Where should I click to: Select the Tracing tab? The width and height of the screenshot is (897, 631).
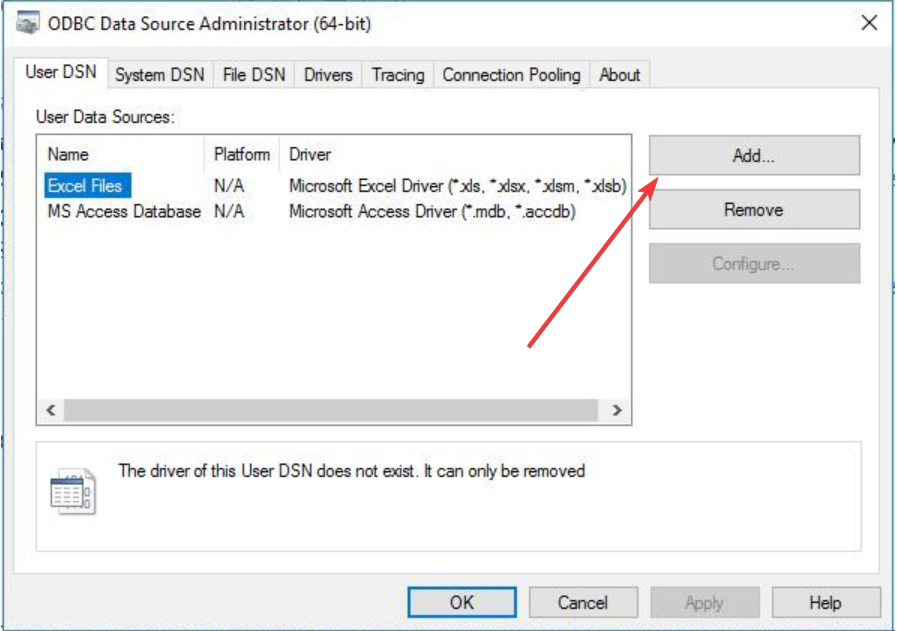[398, 75]
